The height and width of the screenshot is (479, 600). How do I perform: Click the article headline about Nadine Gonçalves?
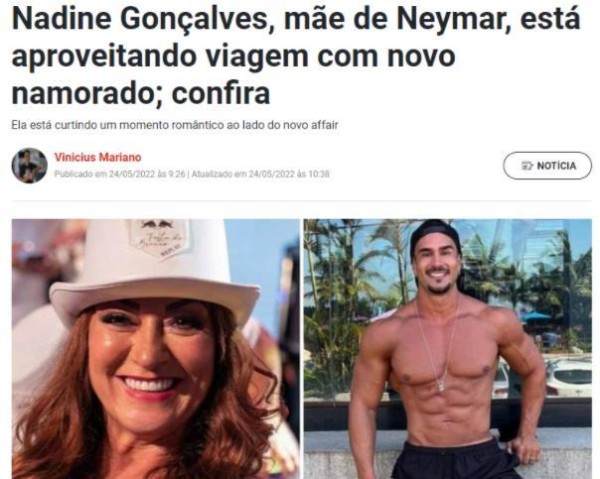296,55
